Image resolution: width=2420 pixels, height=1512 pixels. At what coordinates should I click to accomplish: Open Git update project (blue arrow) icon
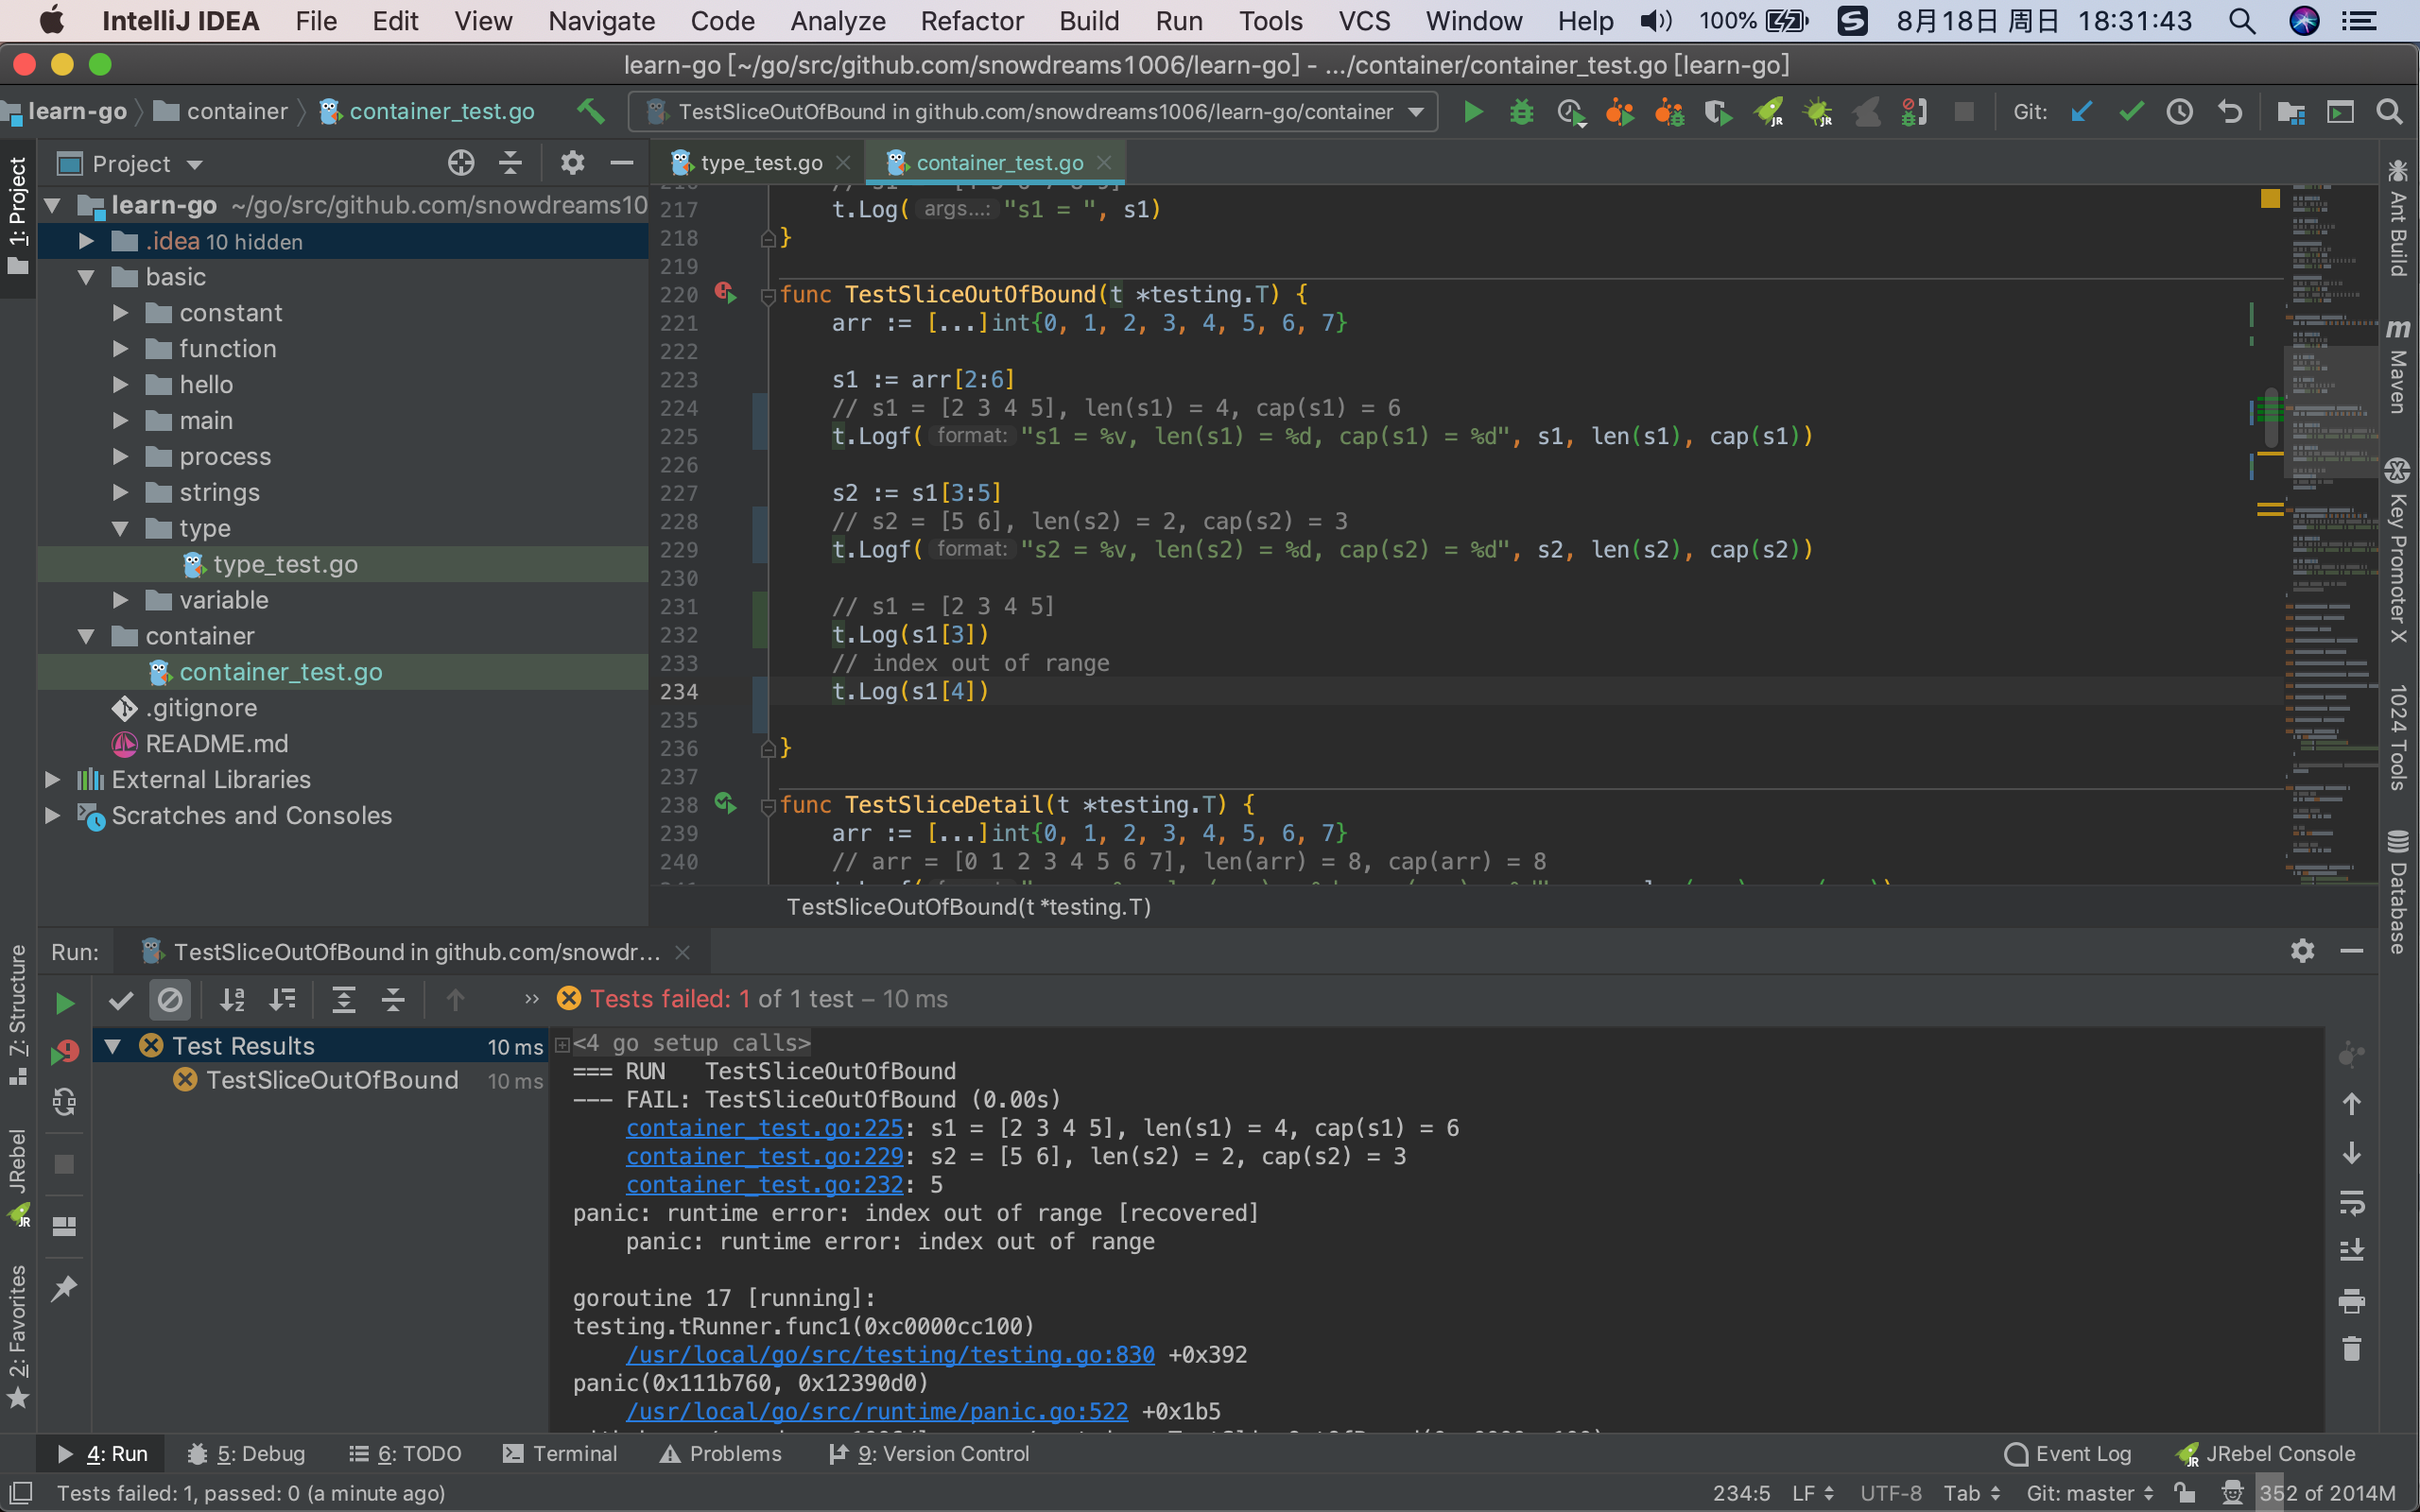2082,111
